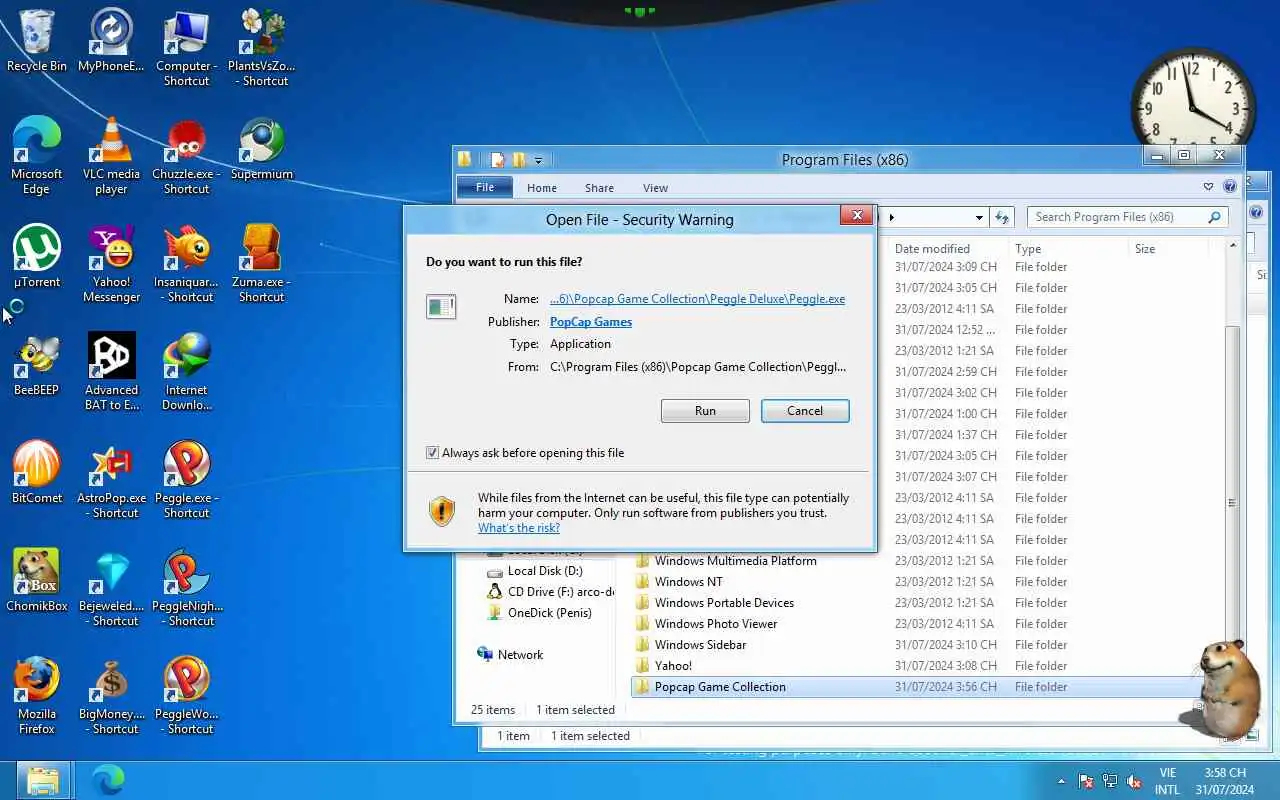This screenshot has height=800, width=1280.
Task: Select the Mozilla Firefox desktop icon
Action: coord(37,696)
